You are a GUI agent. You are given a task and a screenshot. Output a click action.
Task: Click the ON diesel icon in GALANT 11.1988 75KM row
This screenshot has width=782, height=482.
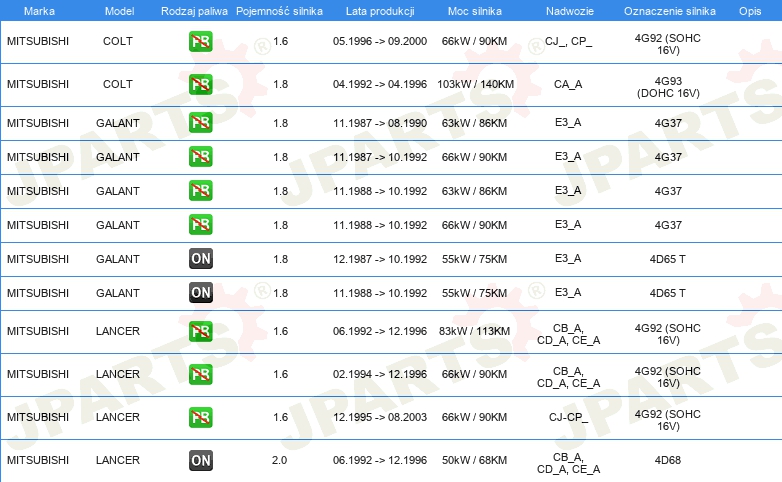tap(200, 292)
